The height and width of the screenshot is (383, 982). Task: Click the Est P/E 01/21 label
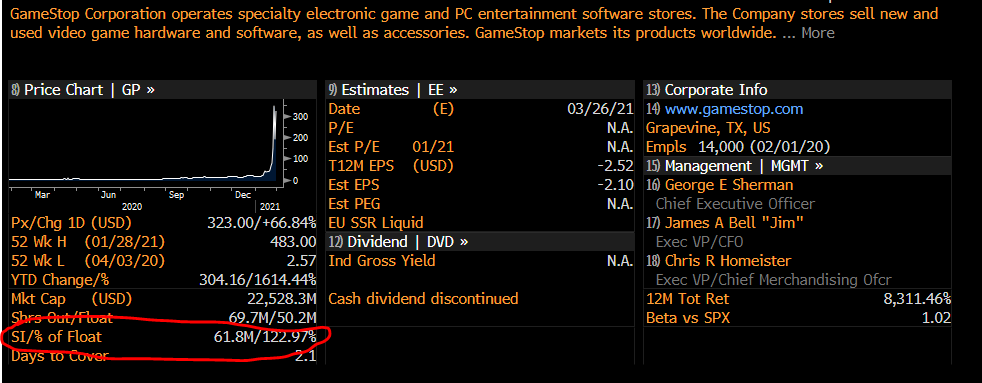[391, 147]
